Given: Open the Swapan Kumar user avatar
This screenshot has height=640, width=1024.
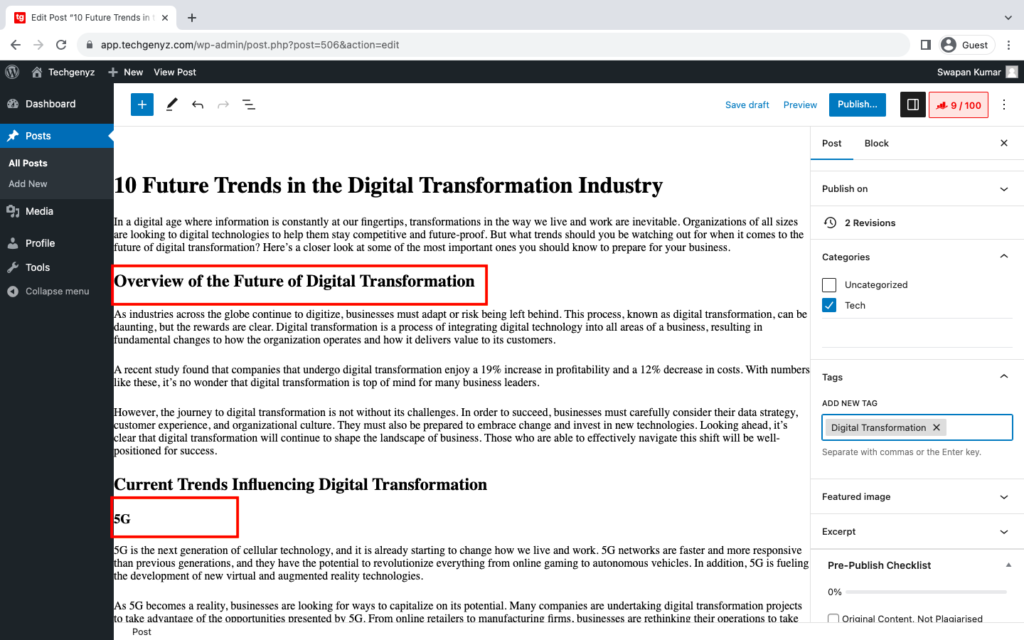Looking at the screenshot, I should [1012, 72].
